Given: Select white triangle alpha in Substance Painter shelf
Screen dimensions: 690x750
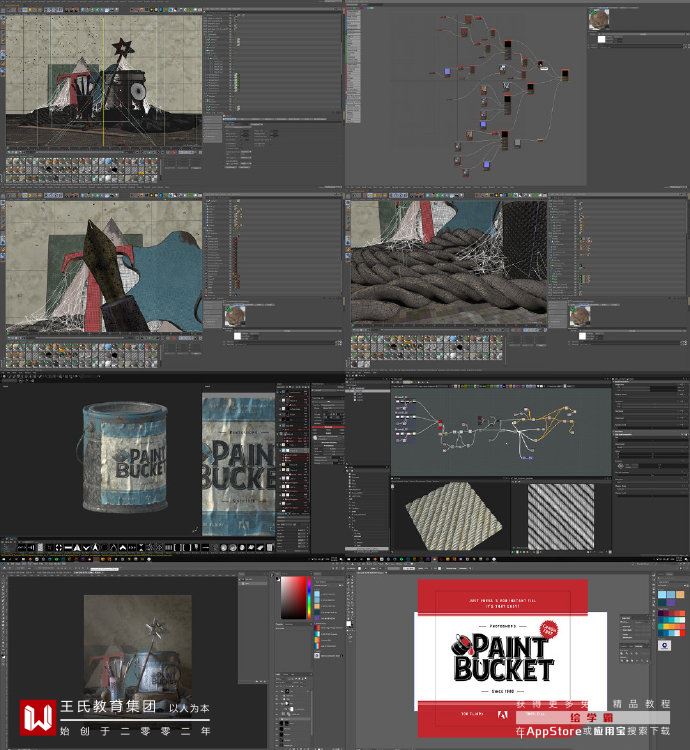Looking at the screenshot, I should [77, 547].
